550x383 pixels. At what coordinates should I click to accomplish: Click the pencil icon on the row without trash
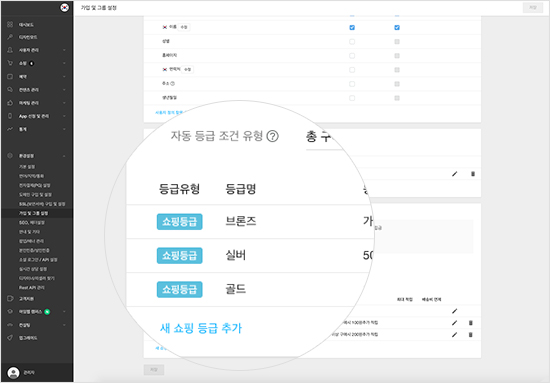coord(455,311)
